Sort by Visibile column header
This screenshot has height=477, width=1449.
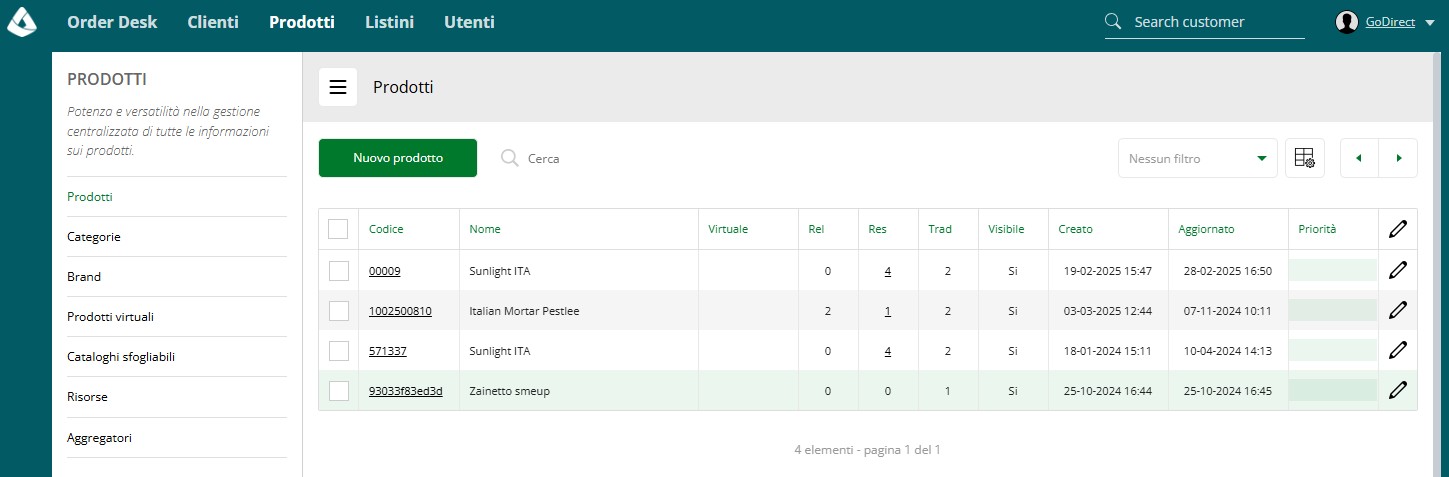tap(1006, 229)
